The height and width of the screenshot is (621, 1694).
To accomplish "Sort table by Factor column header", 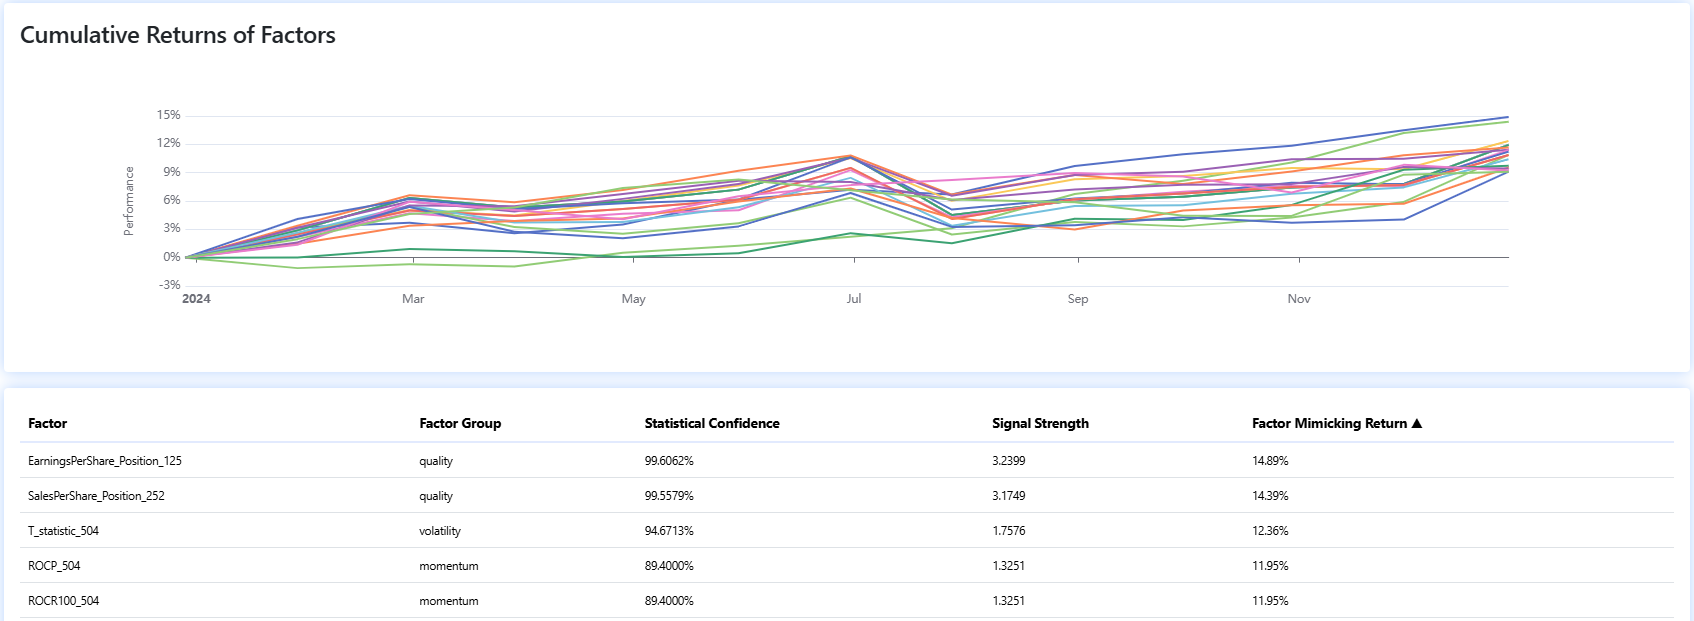I will [x=47, y=424].
